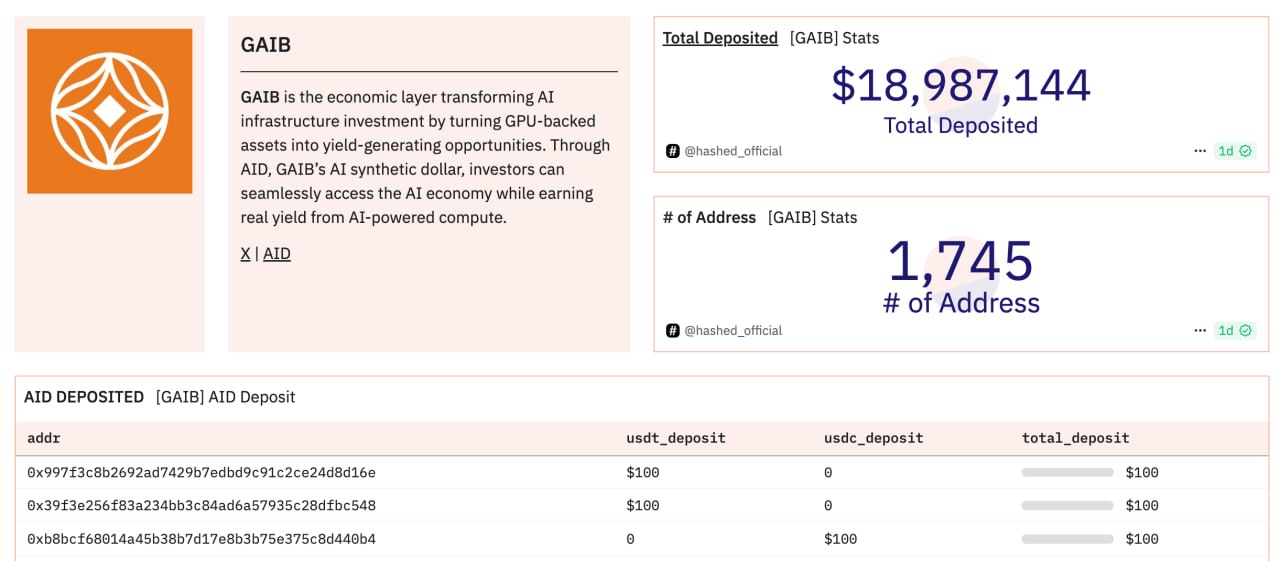Open three-dot menu on # of Address card
Screen dimensions: 1280x561
click(x=1200, y=330)
